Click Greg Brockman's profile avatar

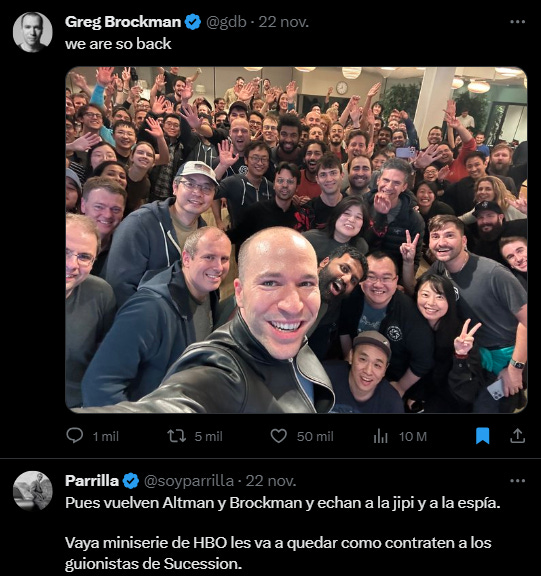tap(32, 32)
